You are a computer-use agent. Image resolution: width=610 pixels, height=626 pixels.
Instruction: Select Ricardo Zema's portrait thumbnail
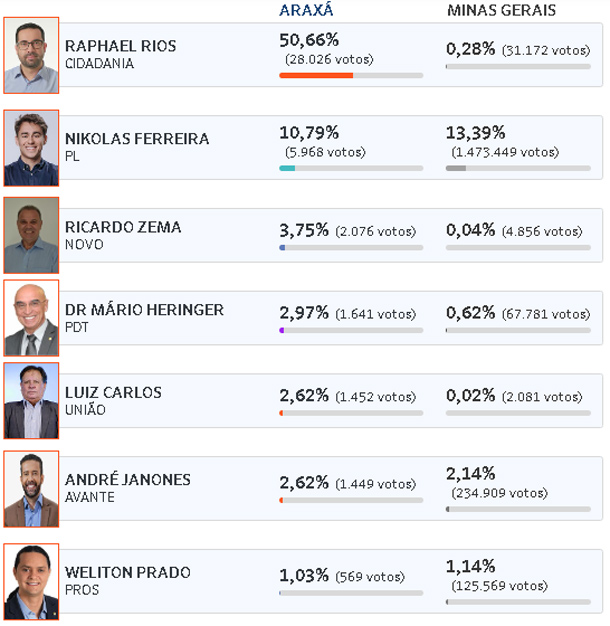coord(31,235)
